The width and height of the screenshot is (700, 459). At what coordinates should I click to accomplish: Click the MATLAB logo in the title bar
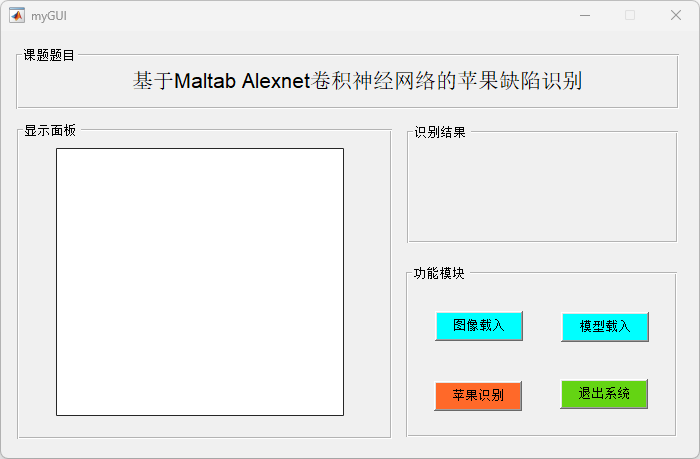coord(17,16)
